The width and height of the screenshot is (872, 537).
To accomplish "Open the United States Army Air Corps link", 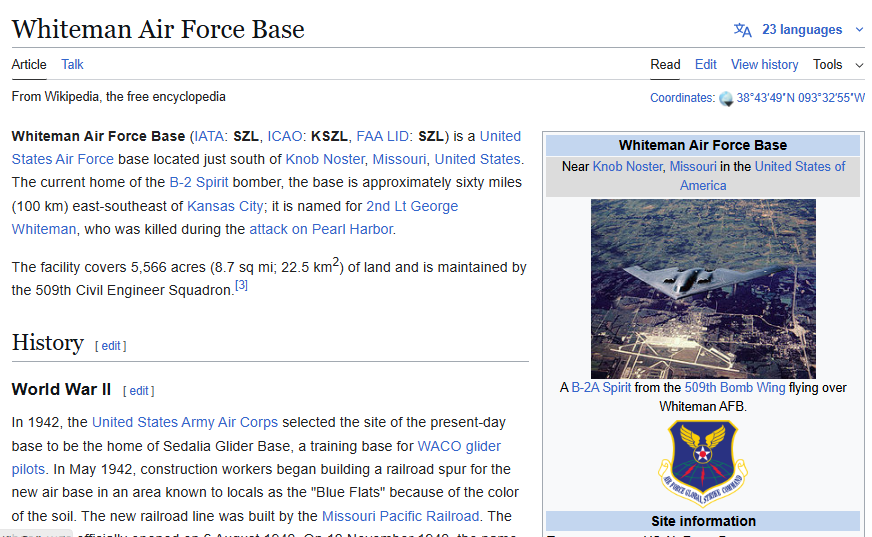I will 185,422.
